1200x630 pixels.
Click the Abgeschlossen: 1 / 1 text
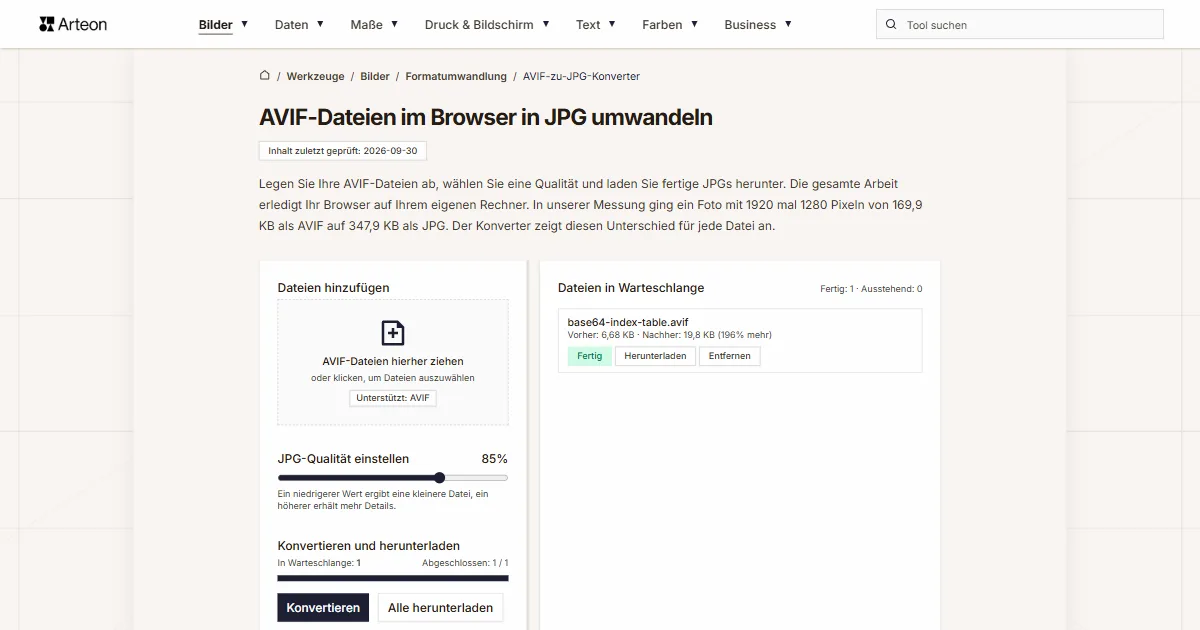(x=465, y=563)
